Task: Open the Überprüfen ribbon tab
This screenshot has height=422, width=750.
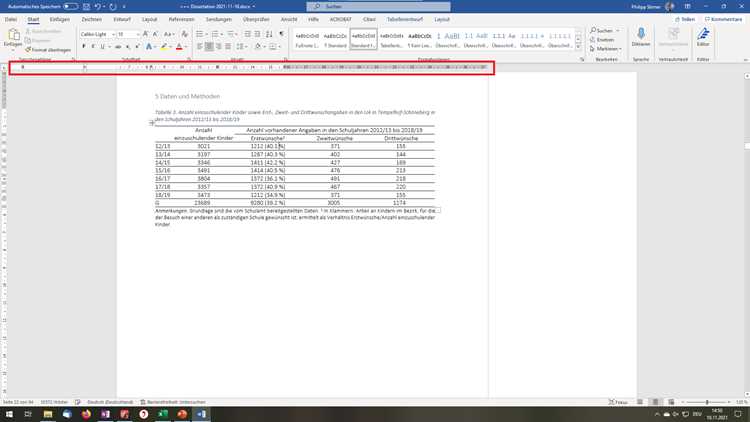Action: 256,20
